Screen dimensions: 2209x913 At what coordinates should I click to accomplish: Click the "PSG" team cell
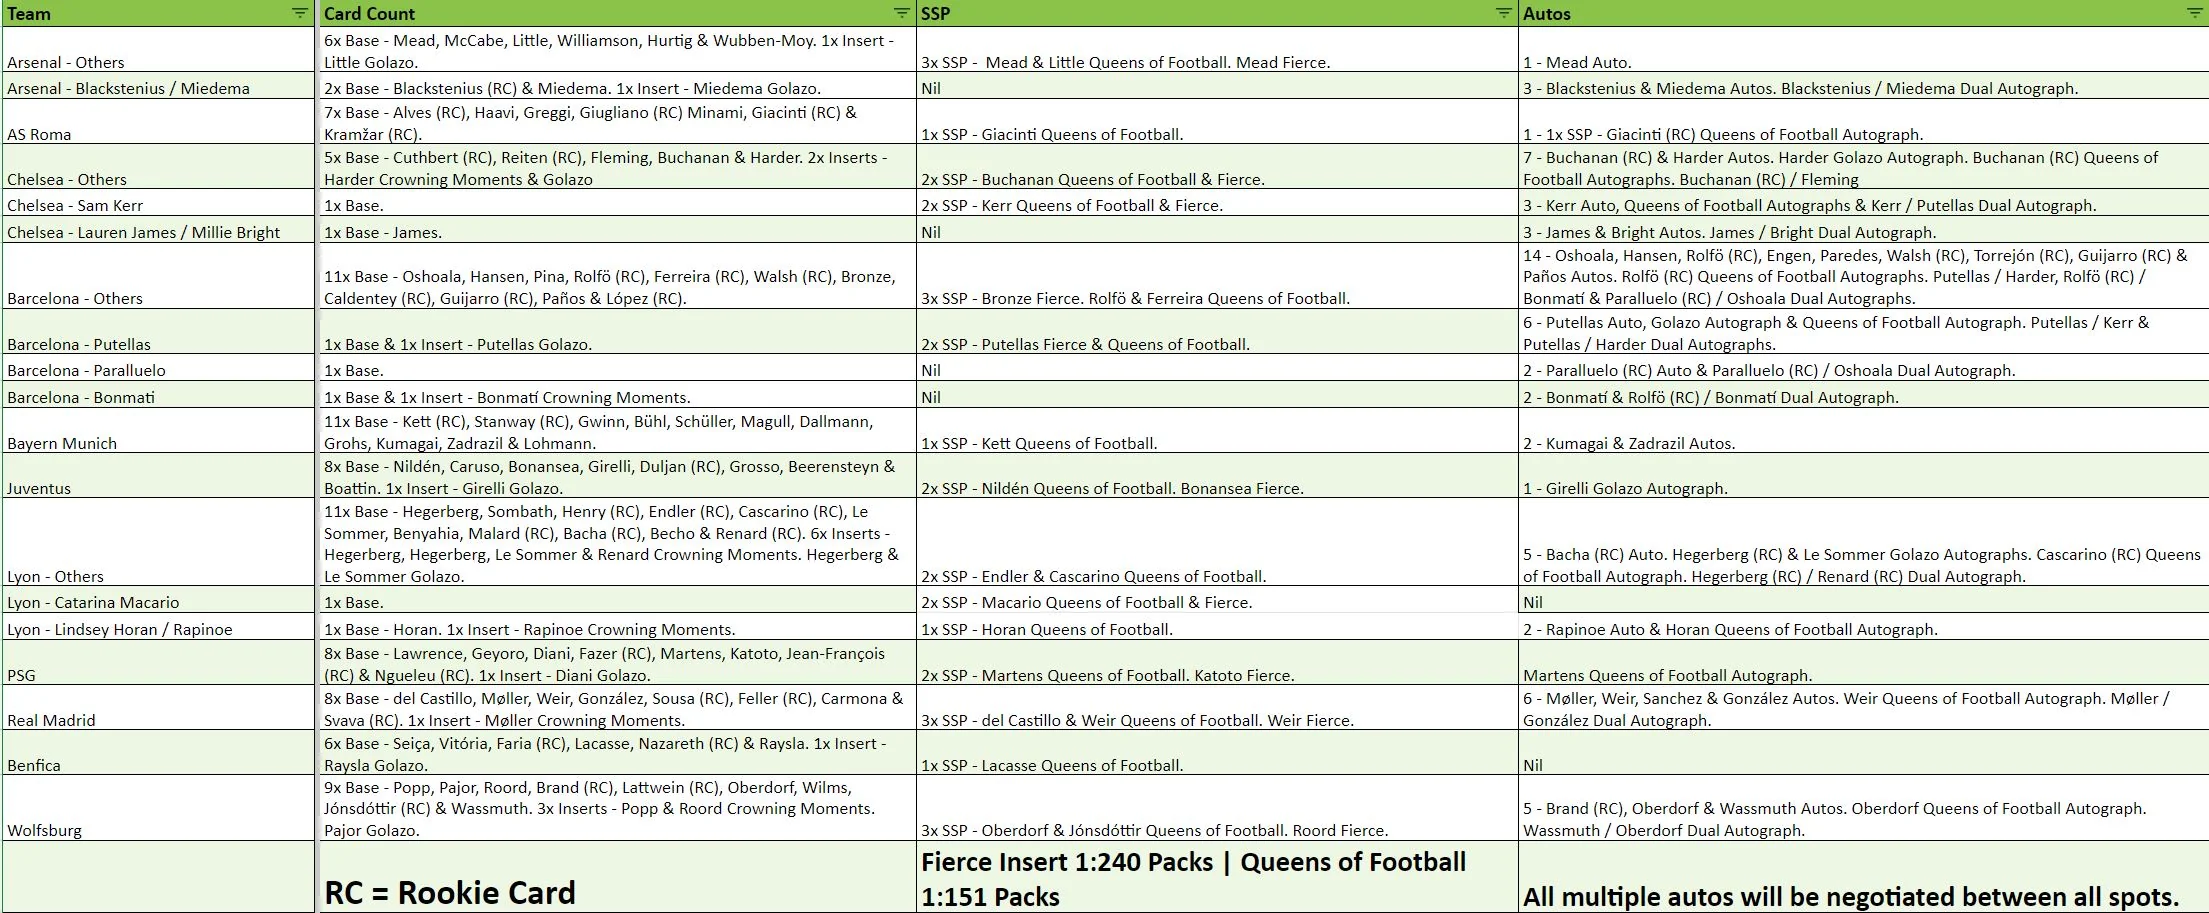coord(160,663)
